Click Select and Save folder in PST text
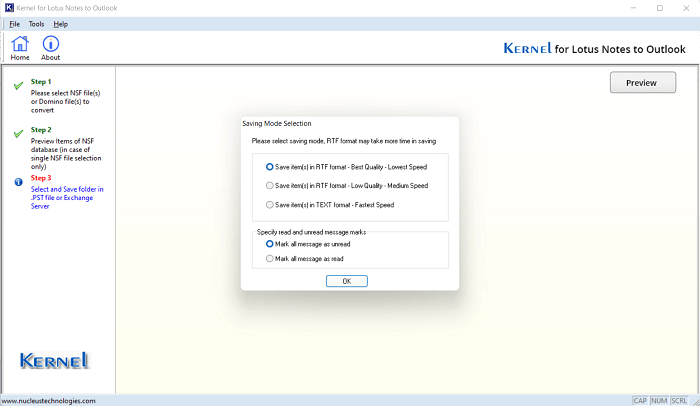The image size is (700, 406). point(67,197)
